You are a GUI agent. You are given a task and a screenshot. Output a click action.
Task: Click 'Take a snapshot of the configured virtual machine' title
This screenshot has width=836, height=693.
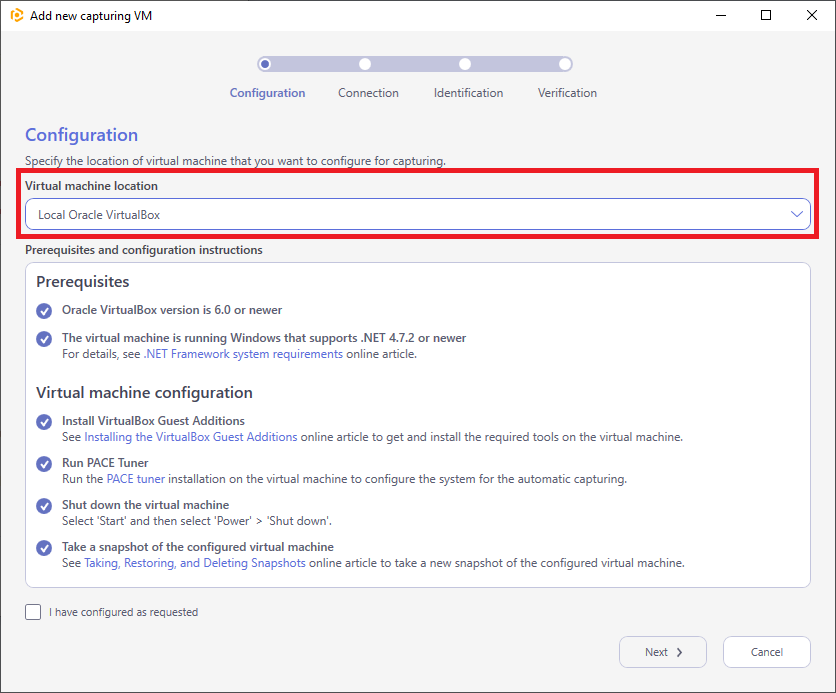point(198,547)
